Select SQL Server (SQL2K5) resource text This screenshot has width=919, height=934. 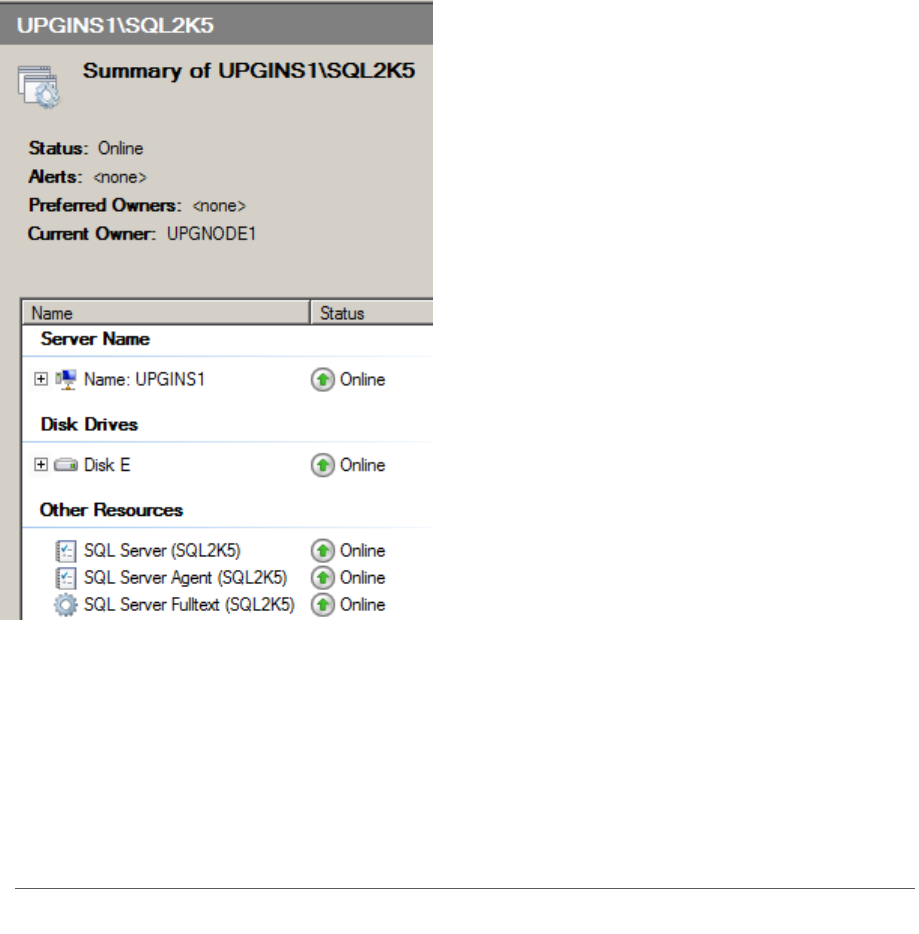click(162, 550)
